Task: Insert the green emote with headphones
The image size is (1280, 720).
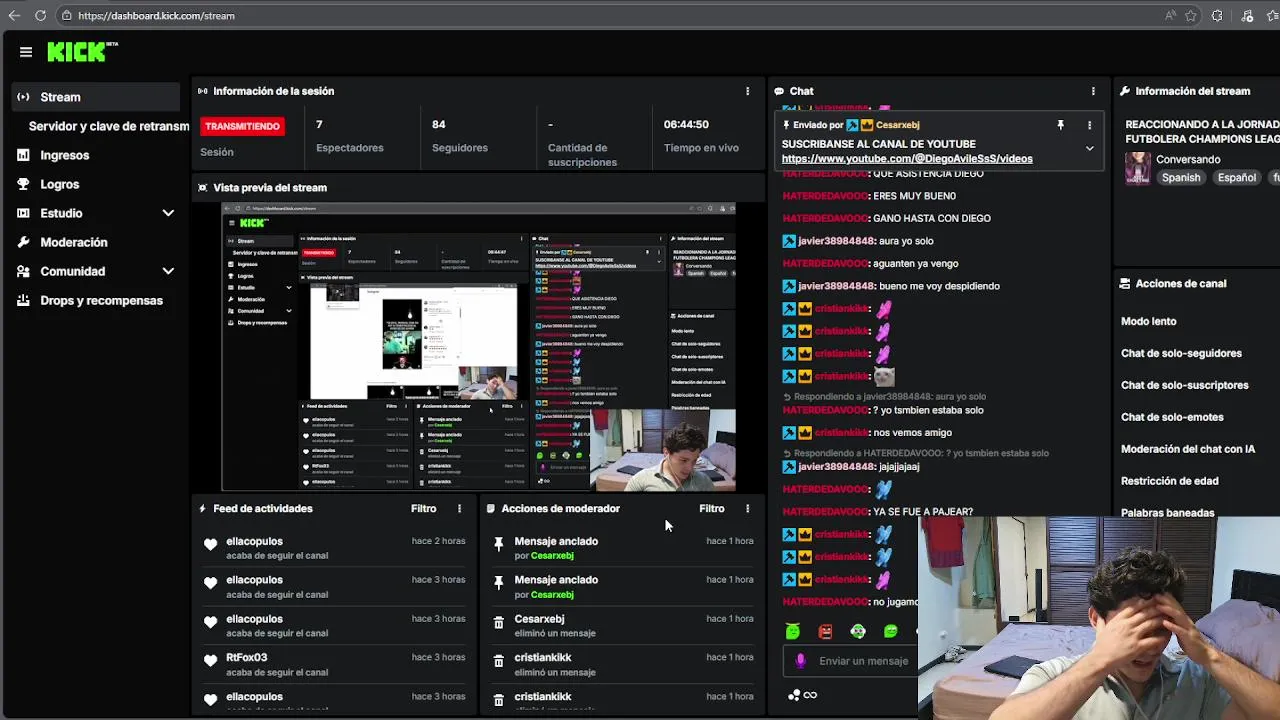Action: 858,631
